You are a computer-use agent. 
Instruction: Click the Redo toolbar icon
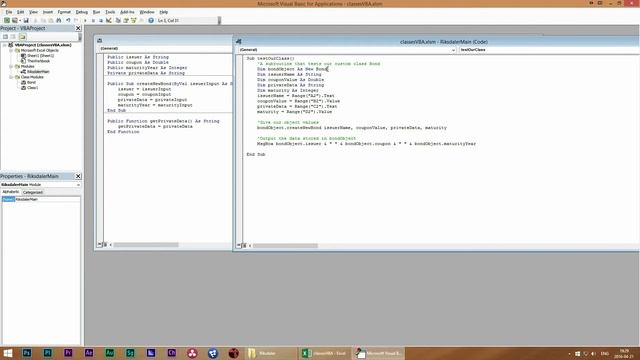pyautogui.click(x=76, y=20)
